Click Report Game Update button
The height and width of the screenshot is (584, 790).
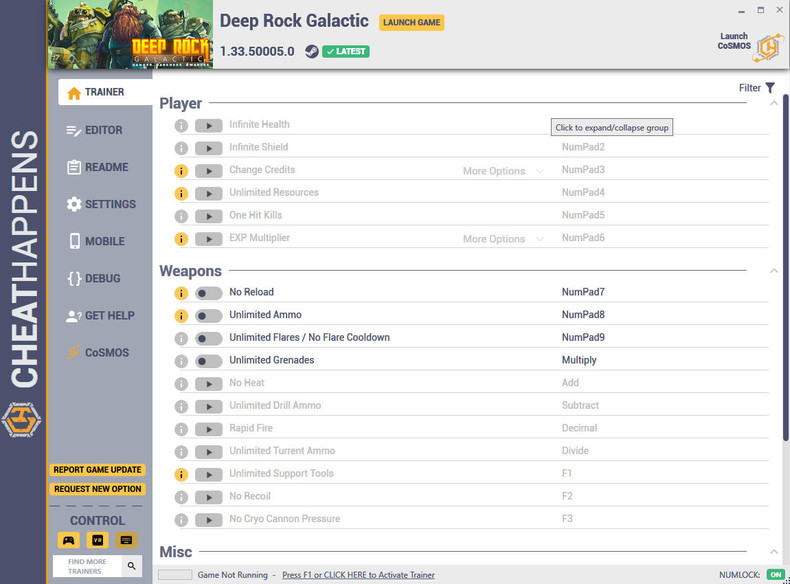pyautogui.click(x=97, y=470)
